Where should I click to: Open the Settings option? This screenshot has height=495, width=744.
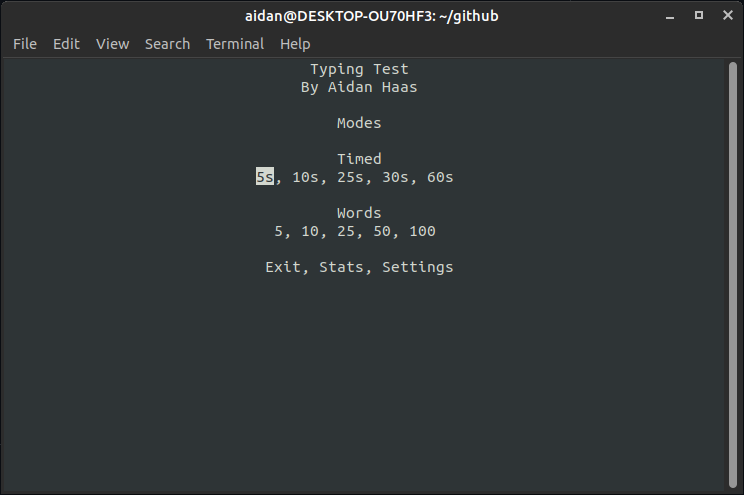coord(418,267)
